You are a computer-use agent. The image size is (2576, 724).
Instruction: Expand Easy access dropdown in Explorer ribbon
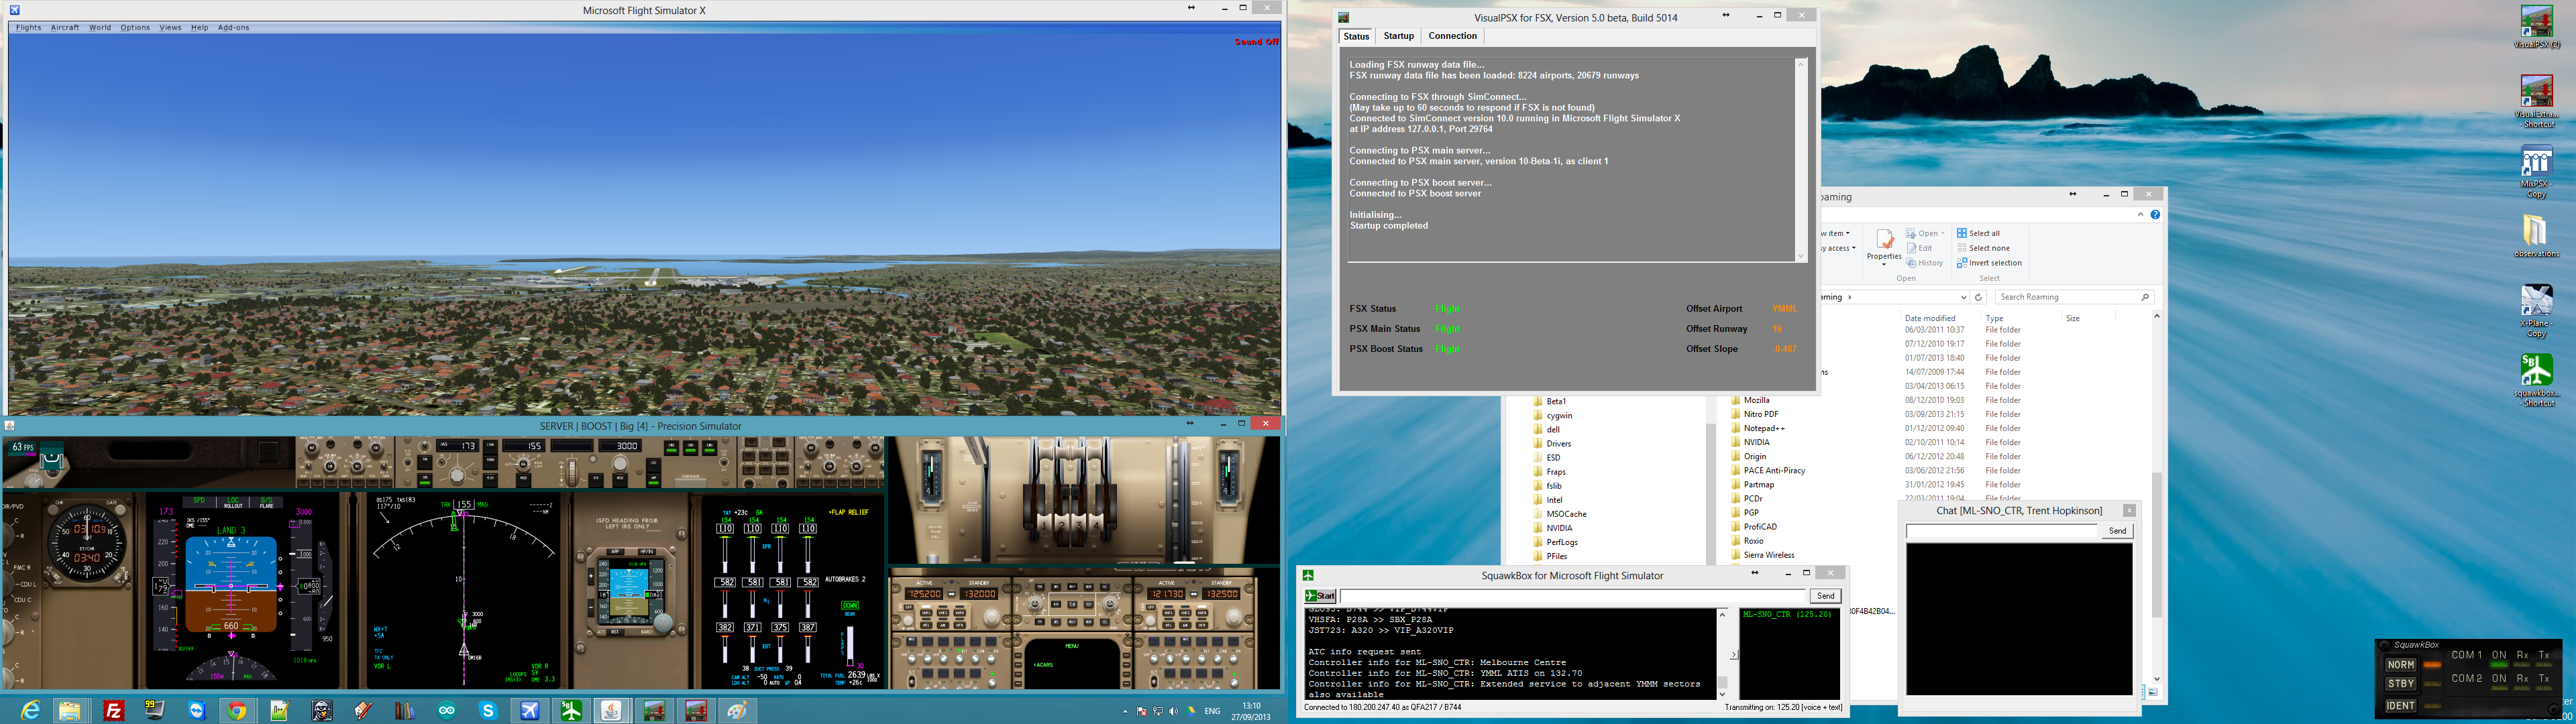(x=1853, y=248)
